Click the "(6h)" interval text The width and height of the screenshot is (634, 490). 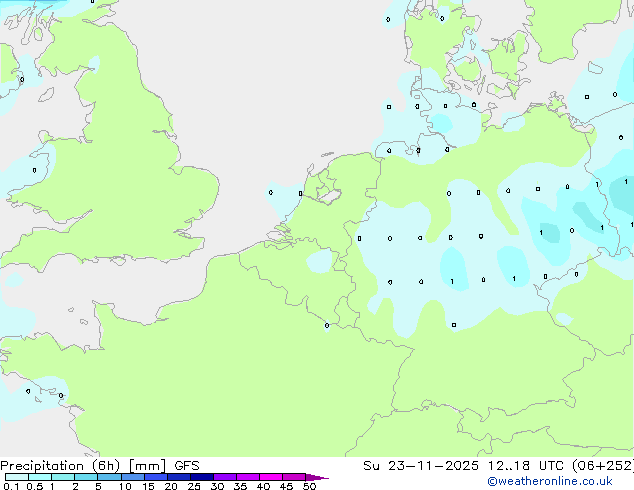tap(106, 466)
